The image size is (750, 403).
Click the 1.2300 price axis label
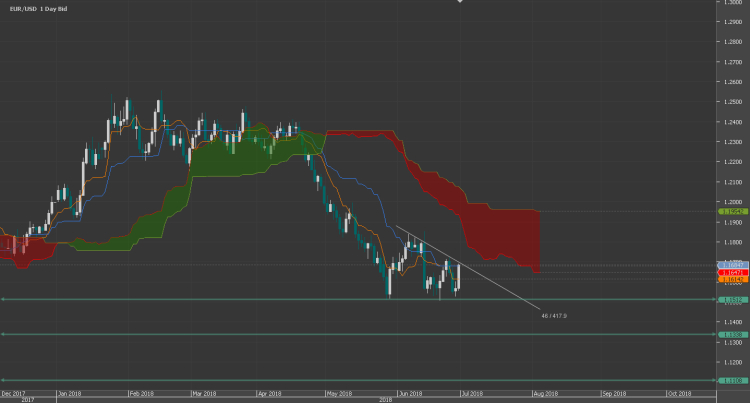pyautogui.click(x=733, y=142)
